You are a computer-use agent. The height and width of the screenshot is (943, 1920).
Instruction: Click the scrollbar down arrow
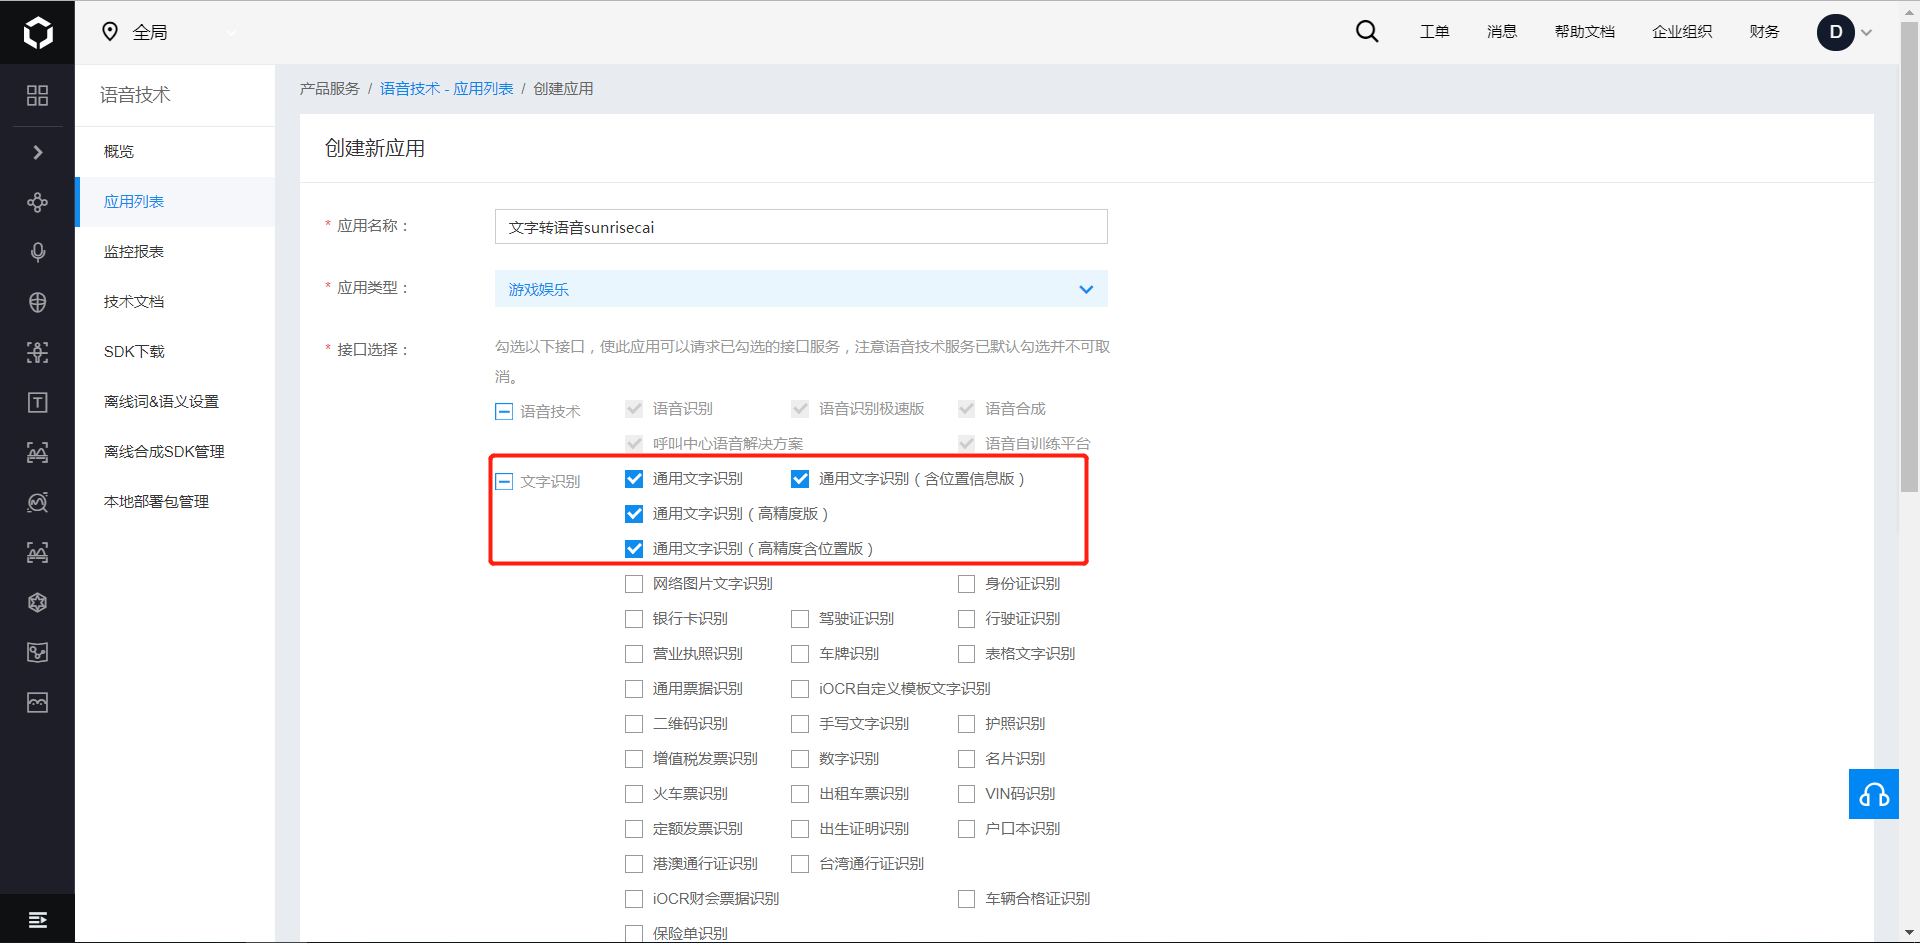pos(1910,934)
